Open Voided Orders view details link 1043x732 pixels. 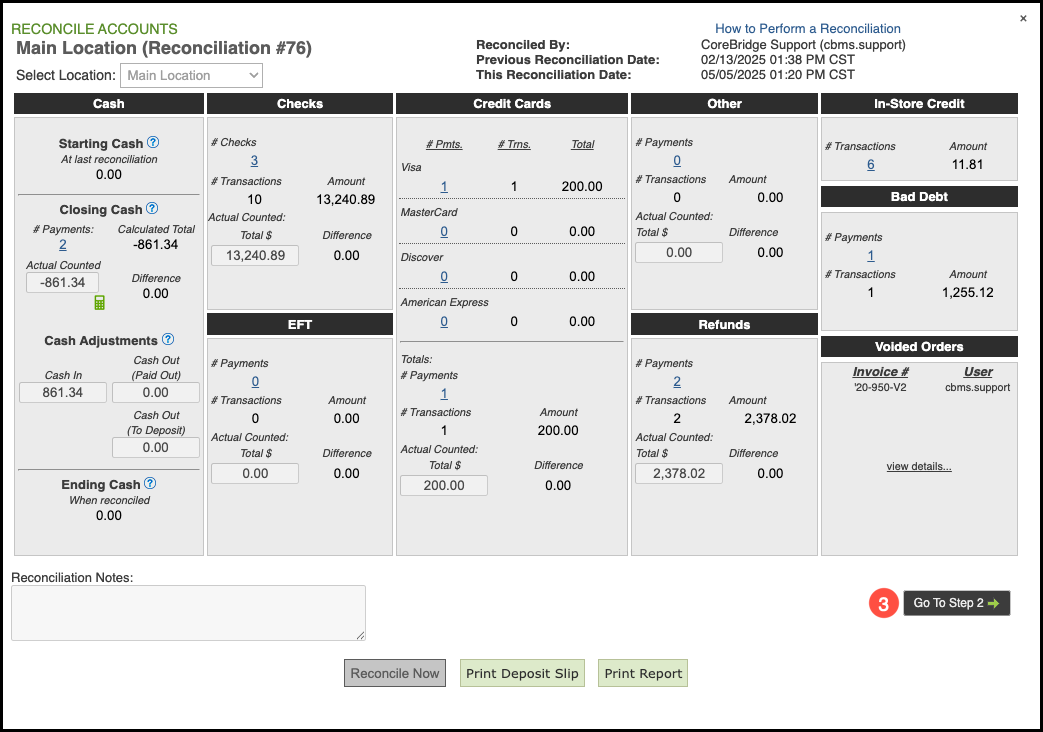point(919,466)
